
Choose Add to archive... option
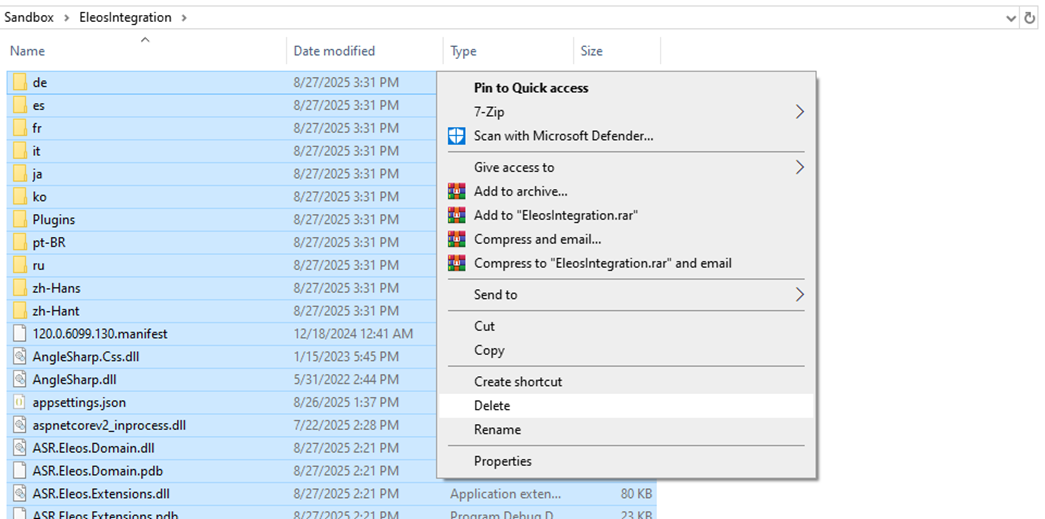click(521, 191)
